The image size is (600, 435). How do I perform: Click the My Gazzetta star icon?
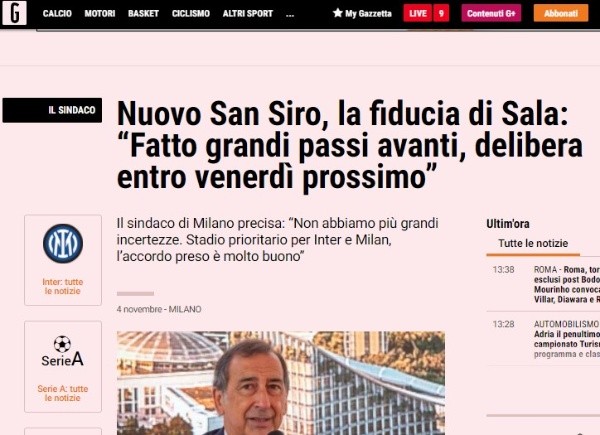click(x=337, y=13)
